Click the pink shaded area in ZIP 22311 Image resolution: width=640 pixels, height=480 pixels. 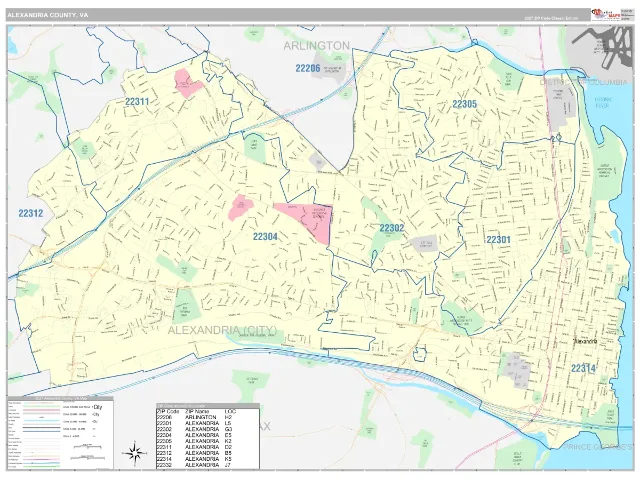(188, 83)
